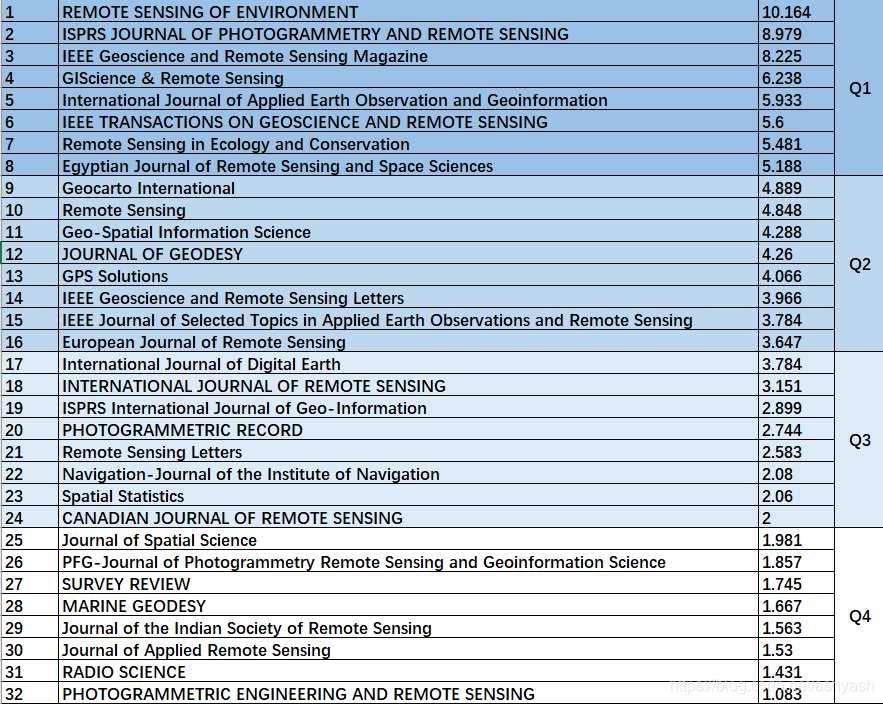The height and width of the screenshot is (704, 883).
Task: Select International Journal of Digital Earth cell
Action: (408, 364)
